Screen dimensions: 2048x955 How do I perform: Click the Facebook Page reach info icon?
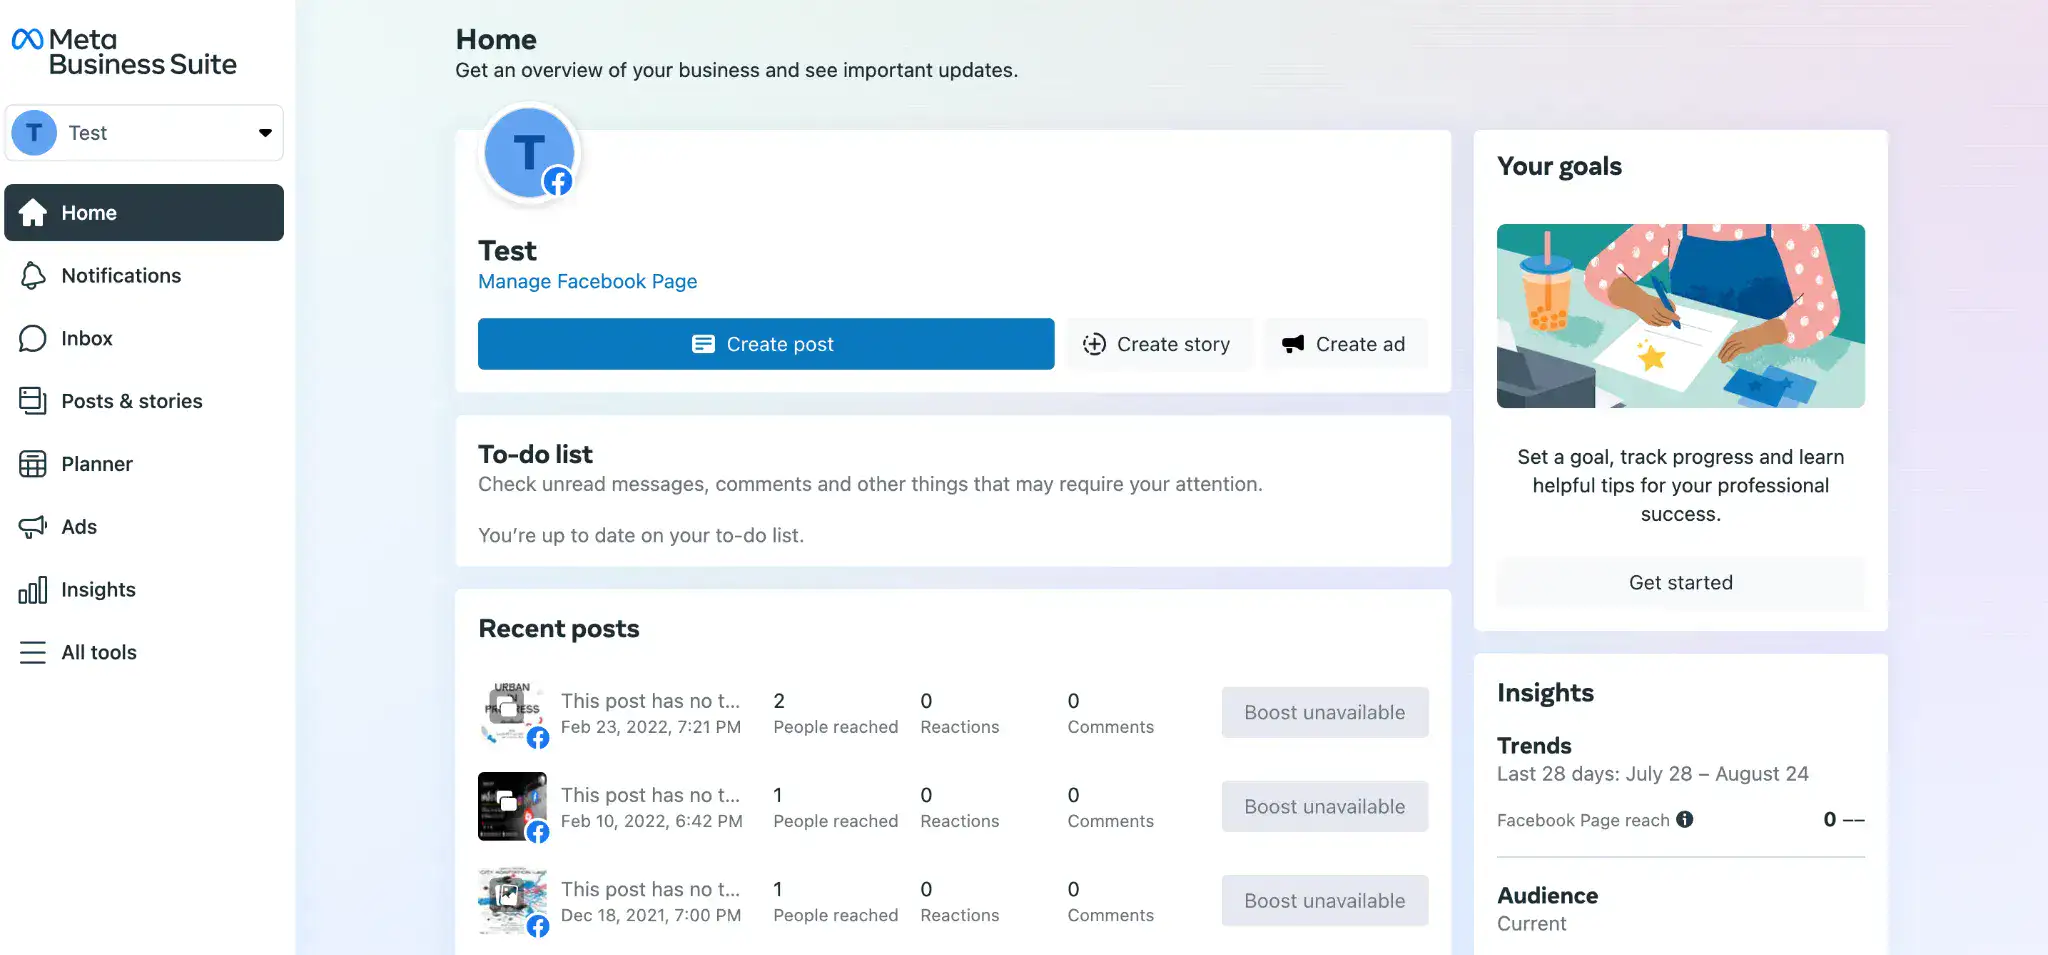pyautogui.click(x=1685, y=820)
